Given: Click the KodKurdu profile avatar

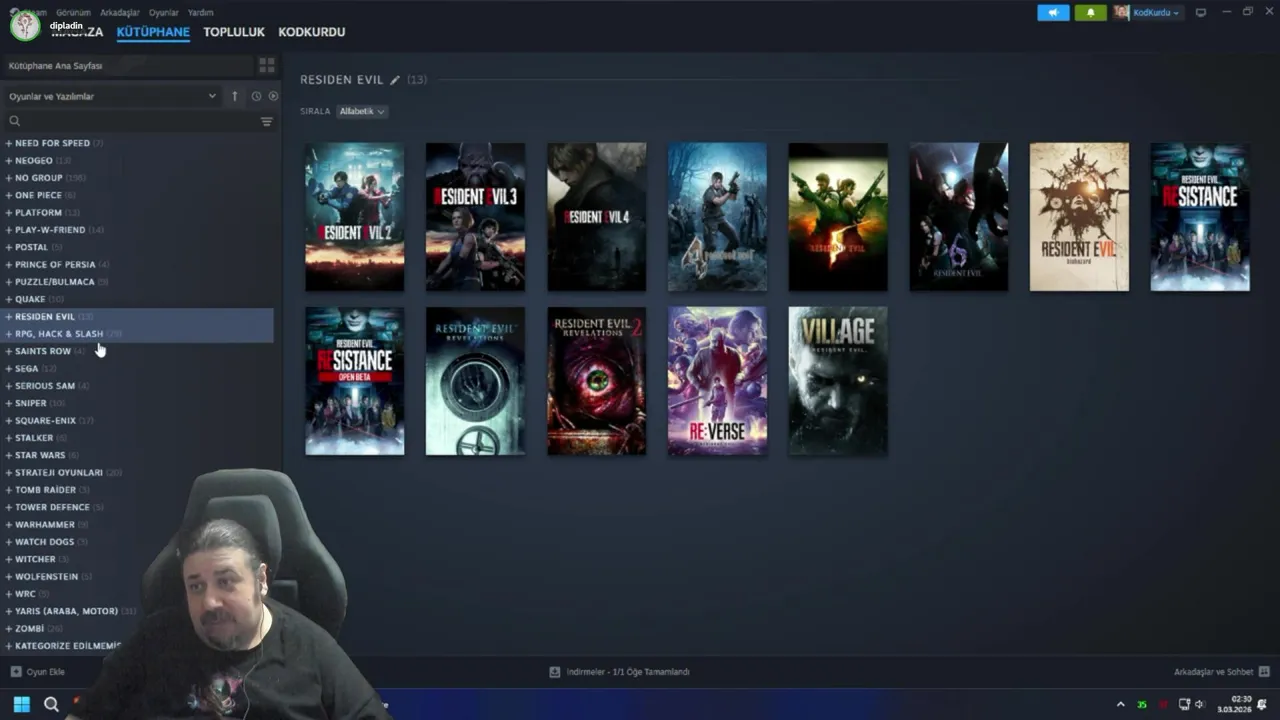Looking at the screenshot, I should [x=1122, y=12].
